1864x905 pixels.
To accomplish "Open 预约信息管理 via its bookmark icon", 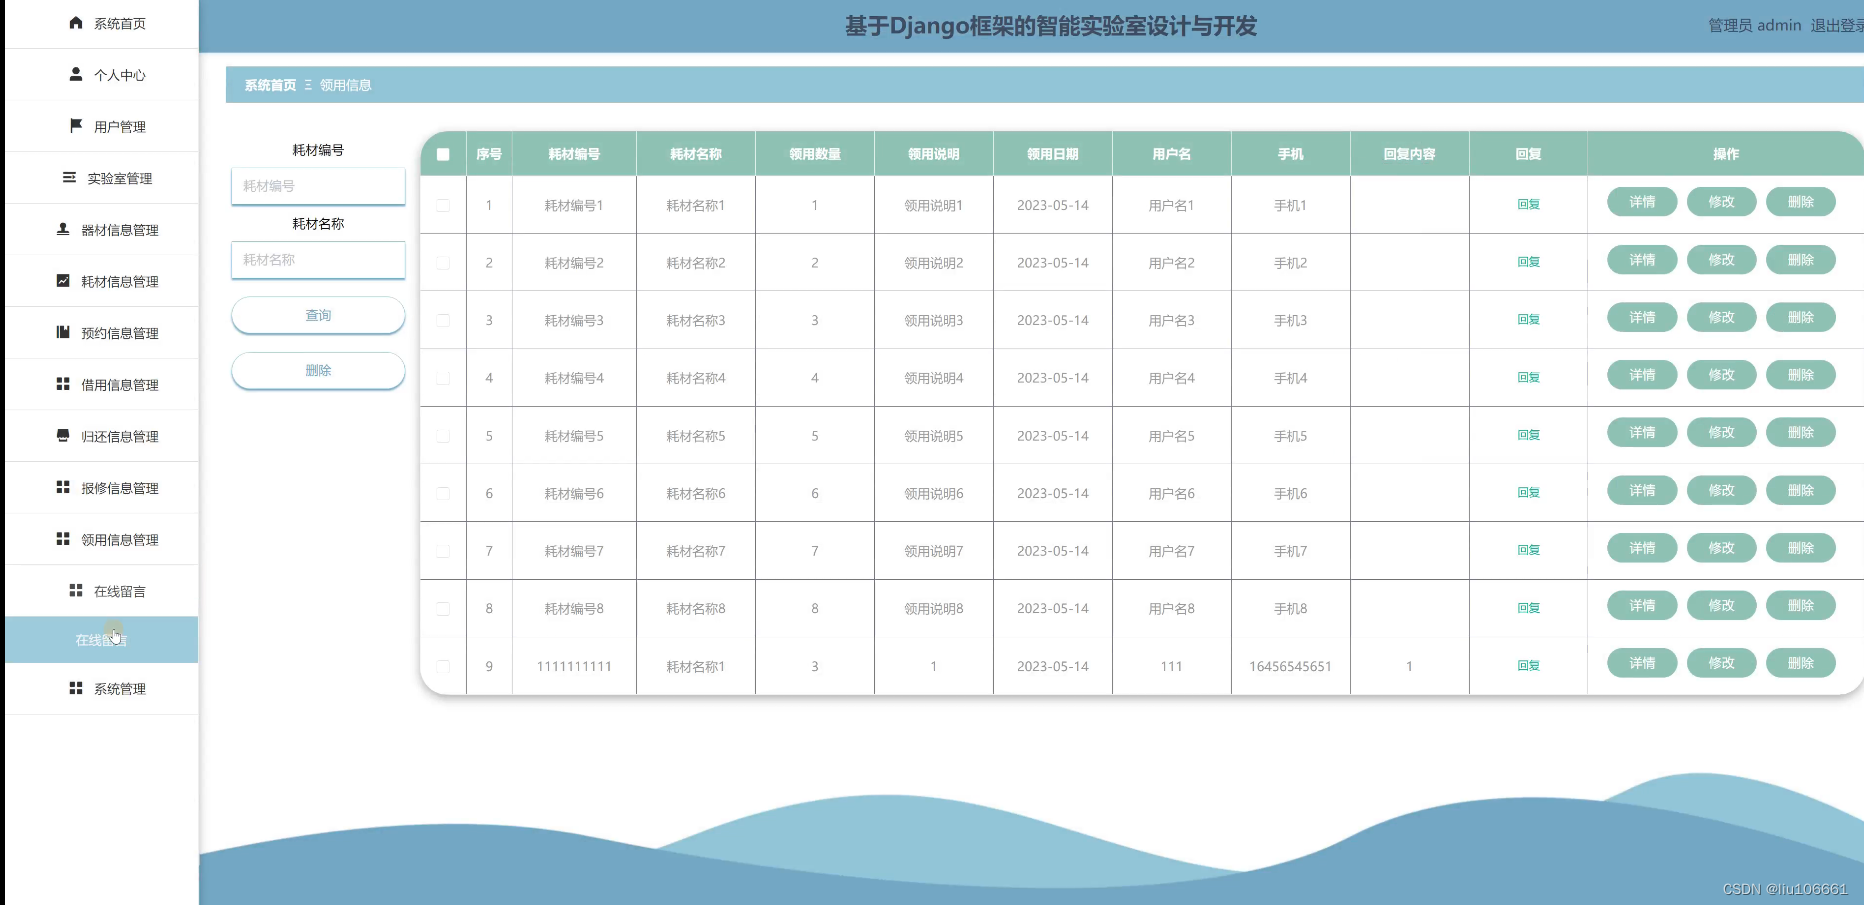I will (61, 333).
